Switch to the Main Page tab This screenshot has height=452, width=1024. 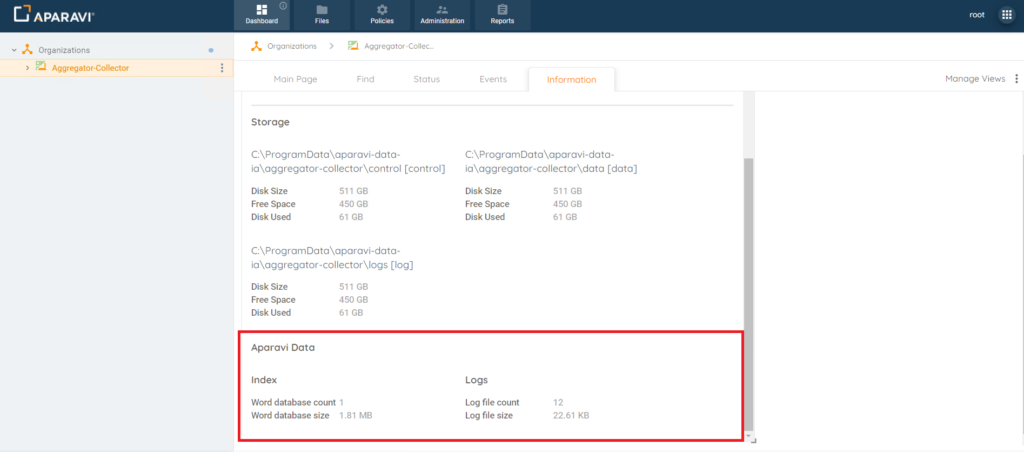coord(295,79)
